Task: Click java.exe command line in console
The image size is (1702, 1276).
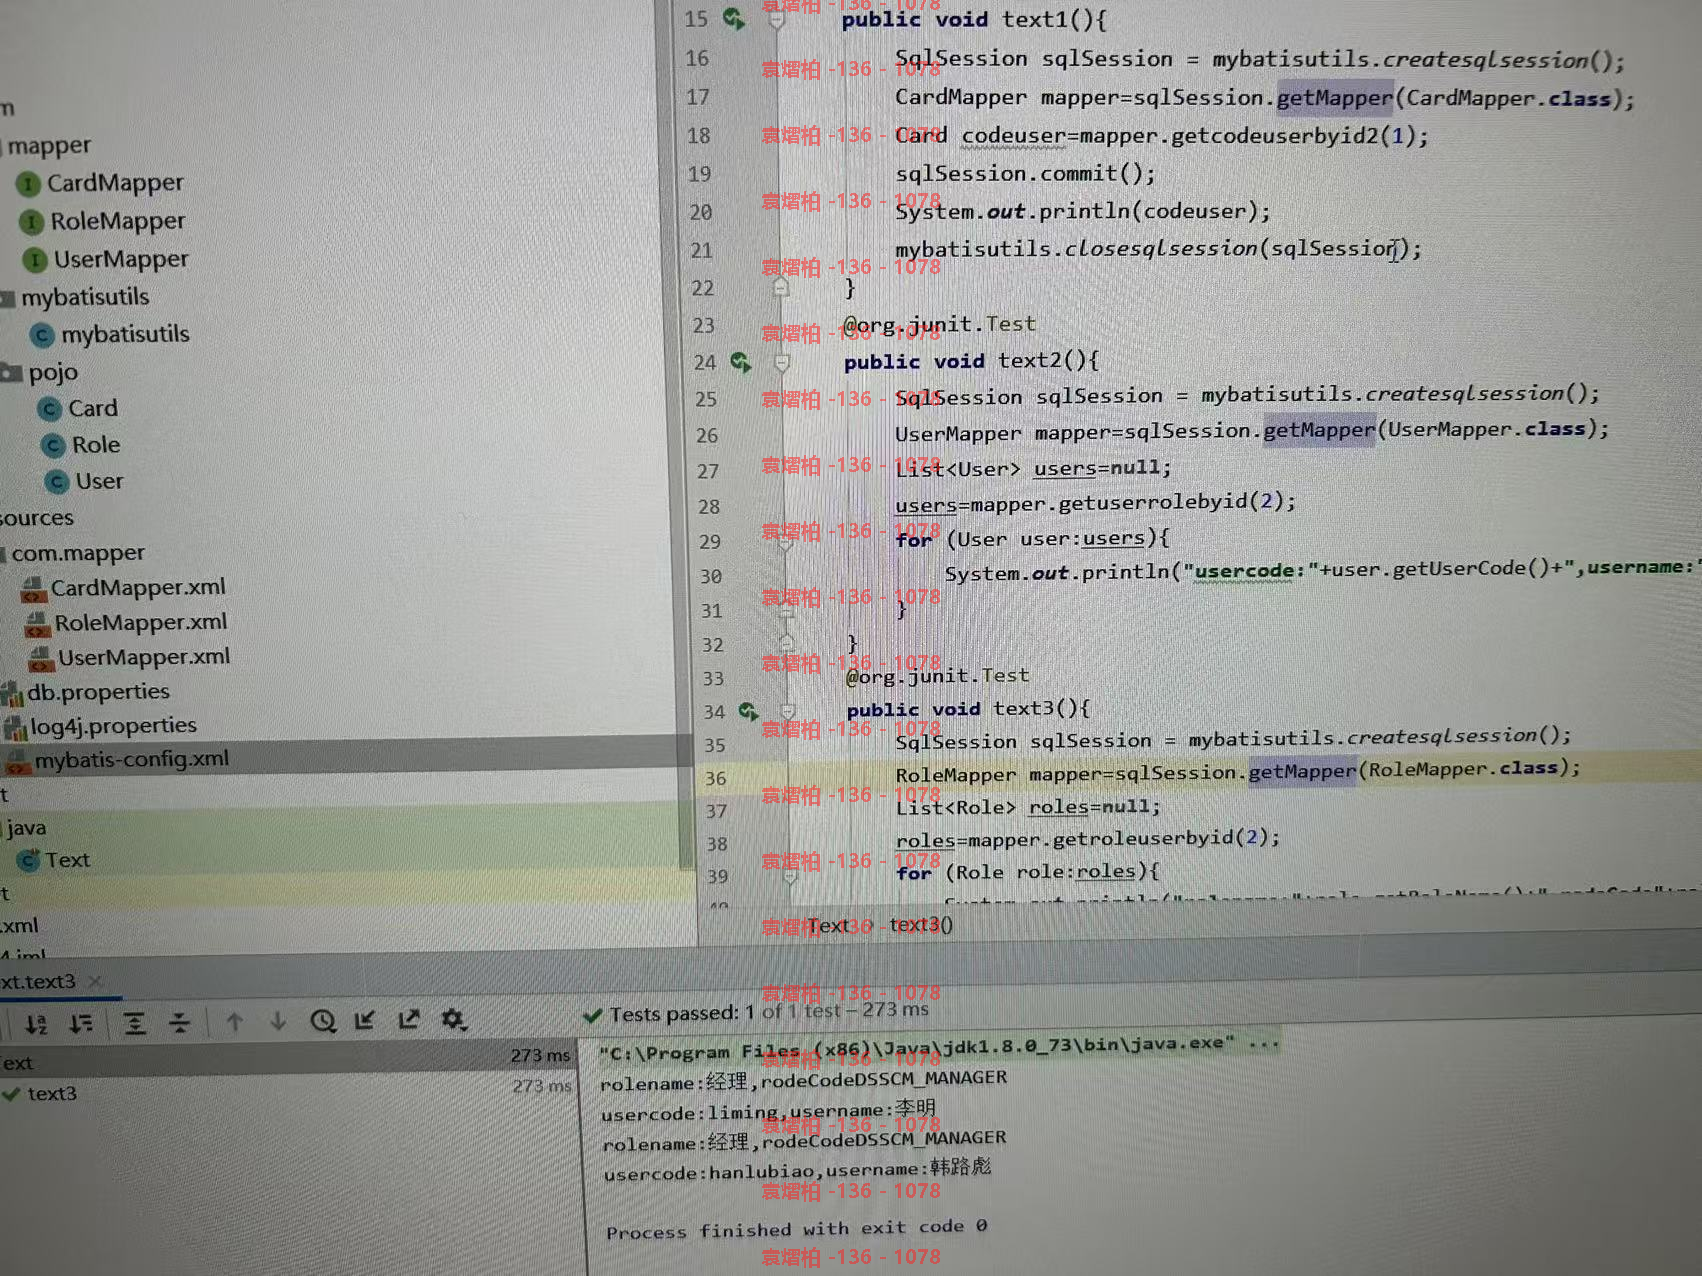Action: point(939,1048)
